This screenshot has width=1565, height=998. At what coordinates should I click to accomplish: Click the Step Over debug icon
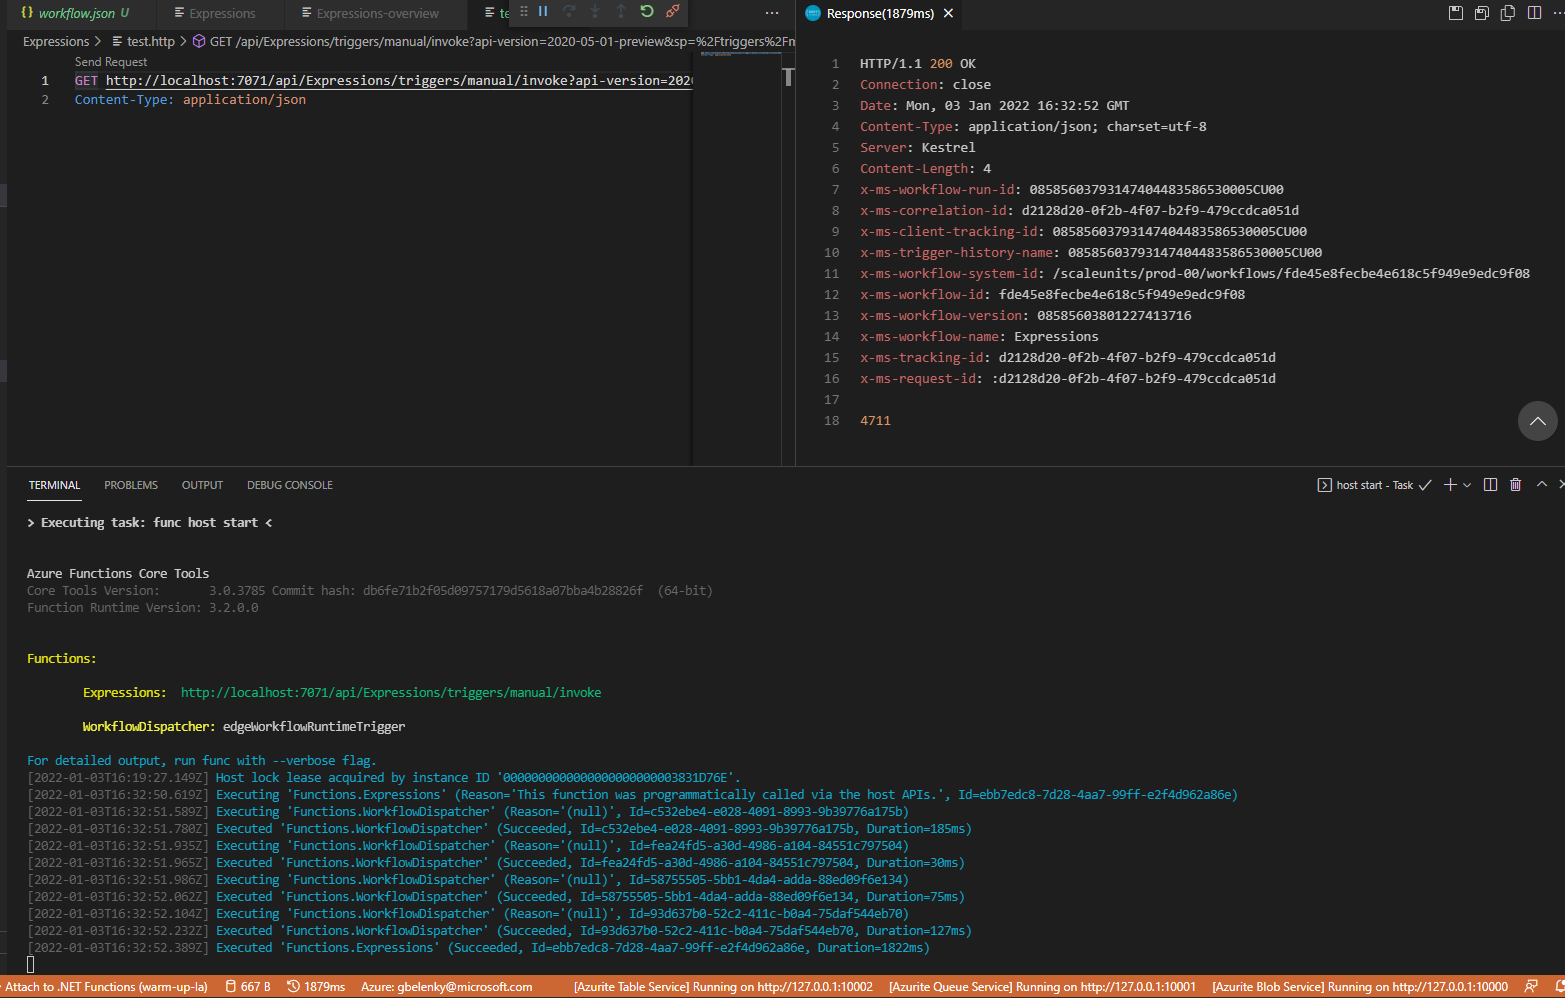tap(569, 12)
